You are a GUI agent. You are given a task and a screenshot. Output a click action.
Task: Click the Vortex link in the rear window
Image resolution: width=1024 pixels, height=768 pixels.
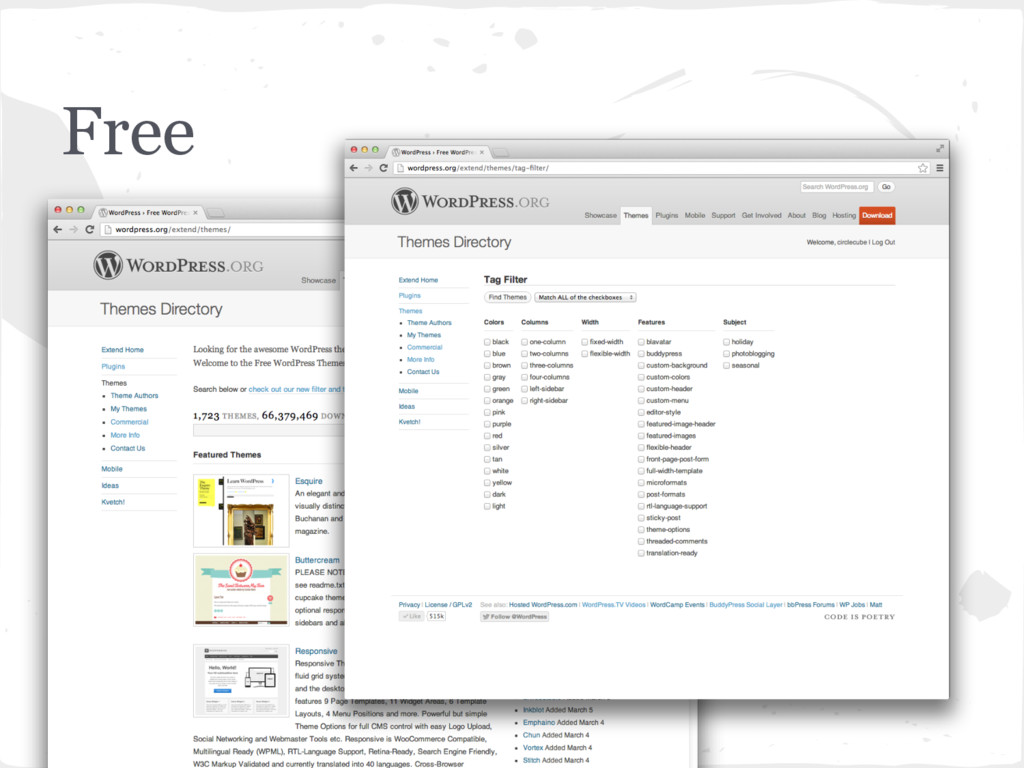click(x=533, y=748)
